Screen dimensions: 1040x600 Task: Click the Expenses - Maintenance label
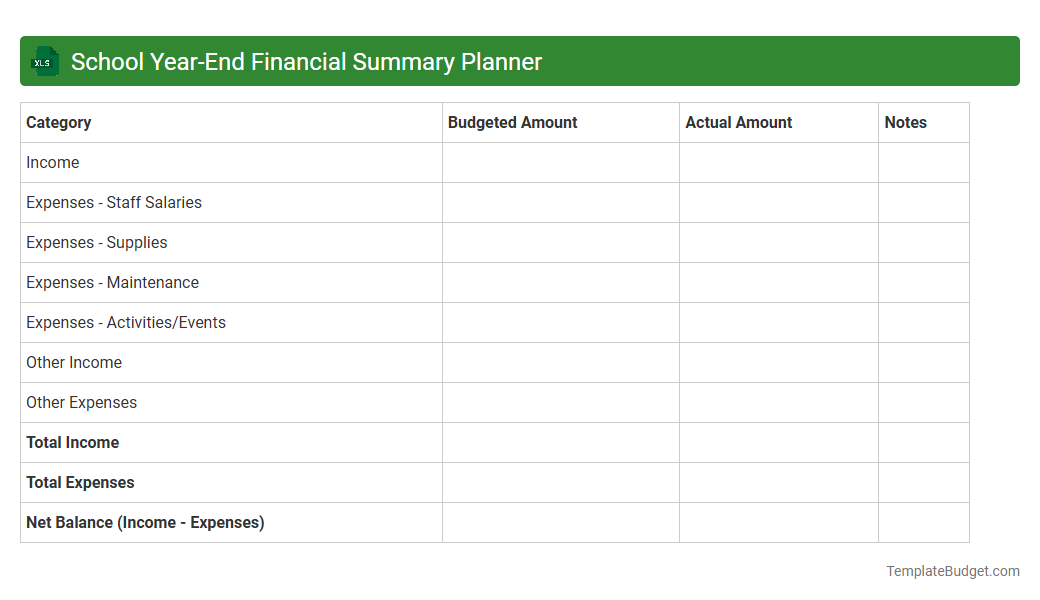(x=112, y=282)
